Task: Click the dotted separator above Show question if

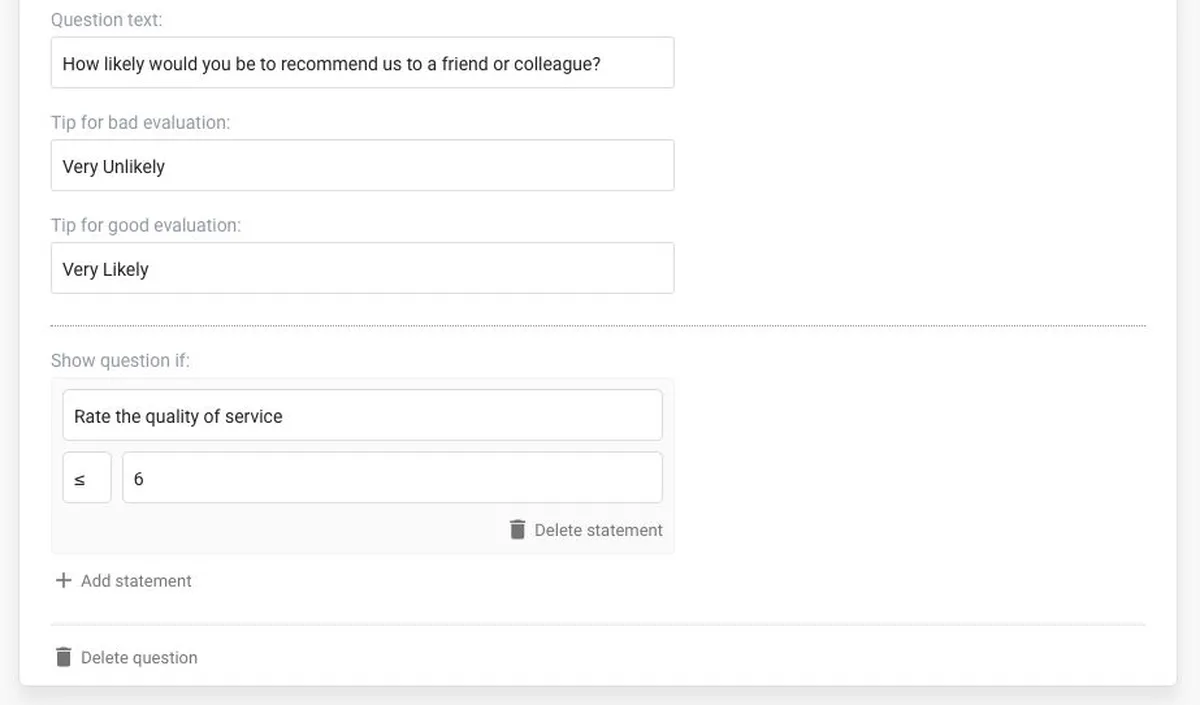Action: (x=598, y=326)
